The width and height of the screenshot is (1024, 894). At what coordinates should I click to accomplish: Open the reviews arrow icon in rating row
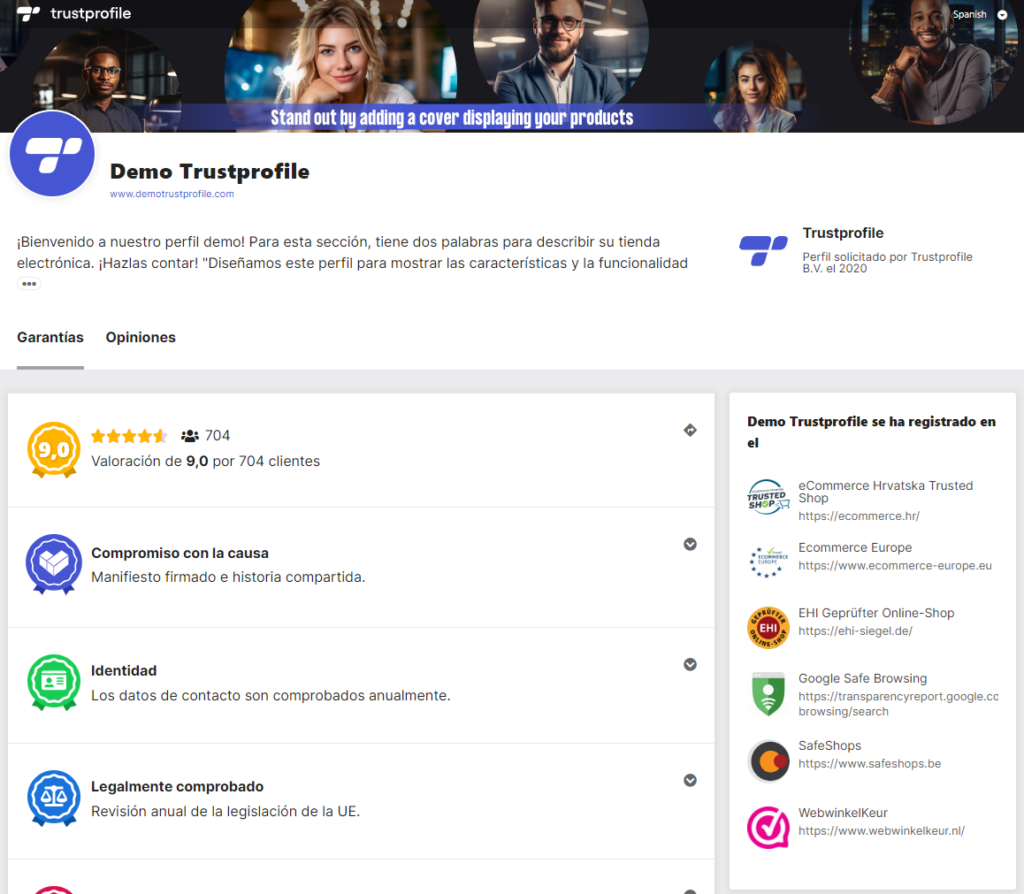tap(690, 430)
